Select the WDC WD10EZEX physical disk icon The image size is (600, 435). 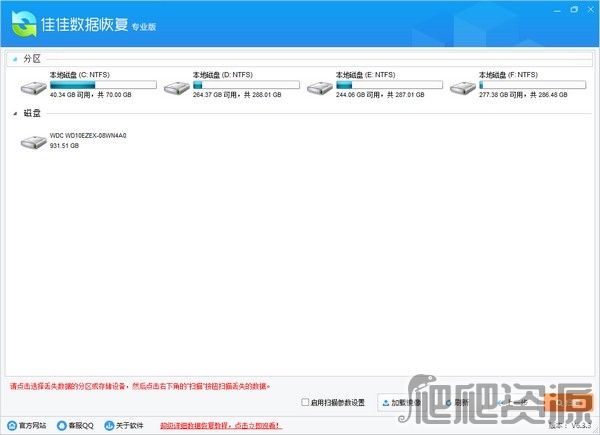point(34,142)
